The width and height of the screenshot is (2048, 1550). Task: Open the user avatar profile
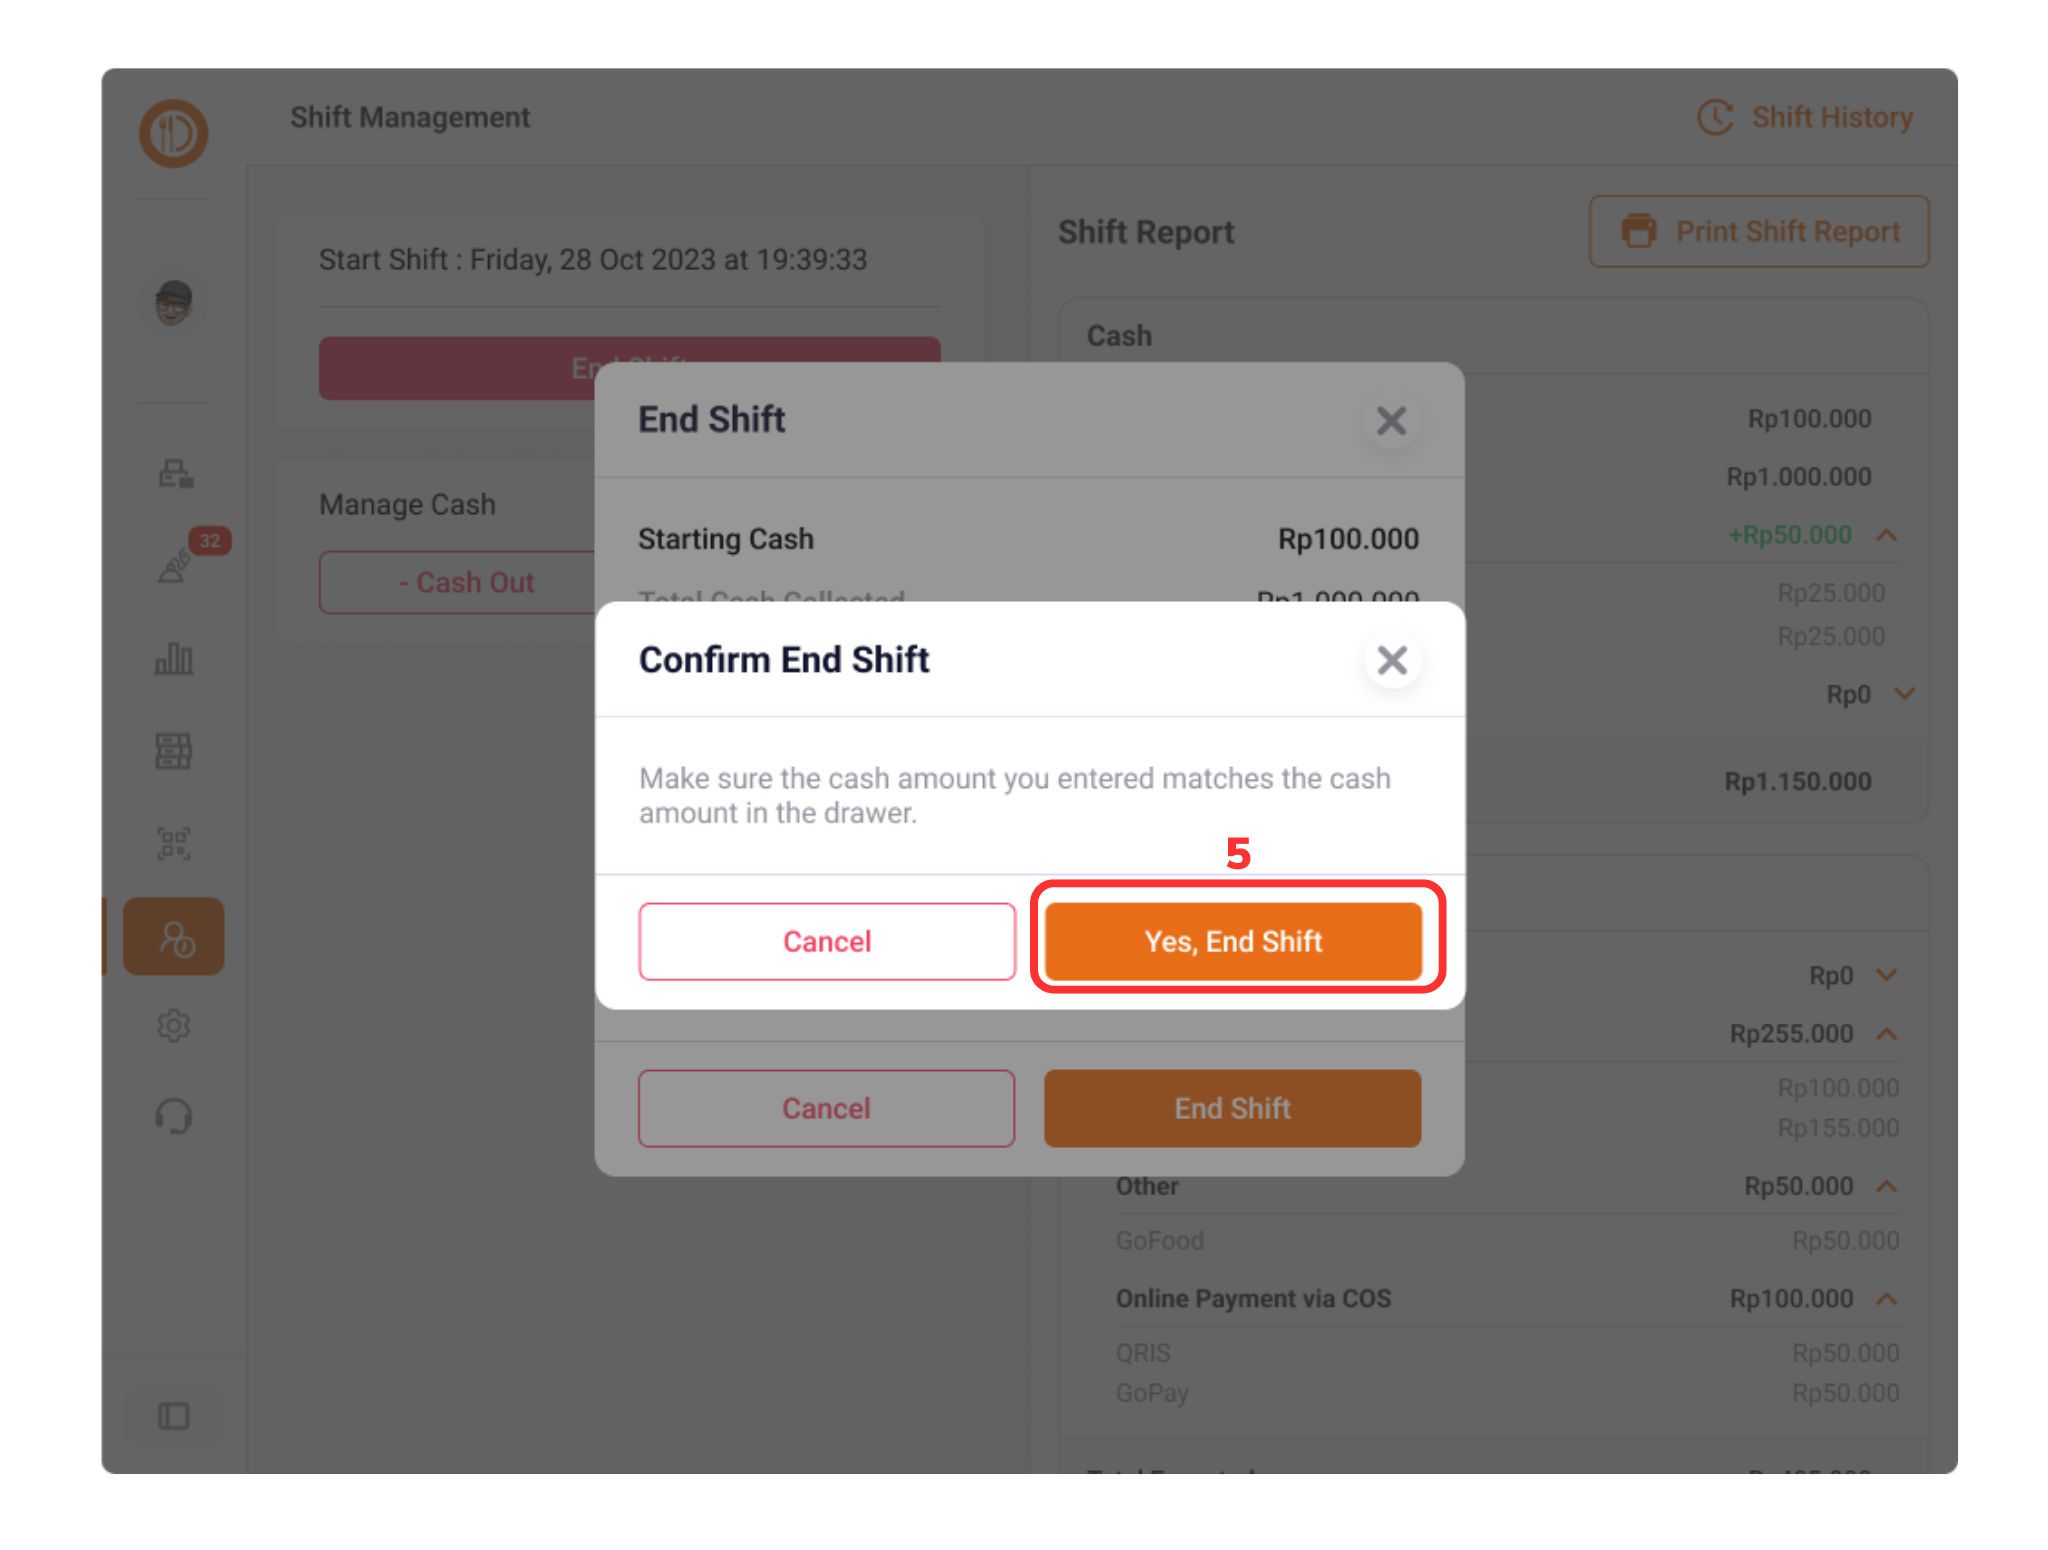pyautogui.click(x=173, y=302)
